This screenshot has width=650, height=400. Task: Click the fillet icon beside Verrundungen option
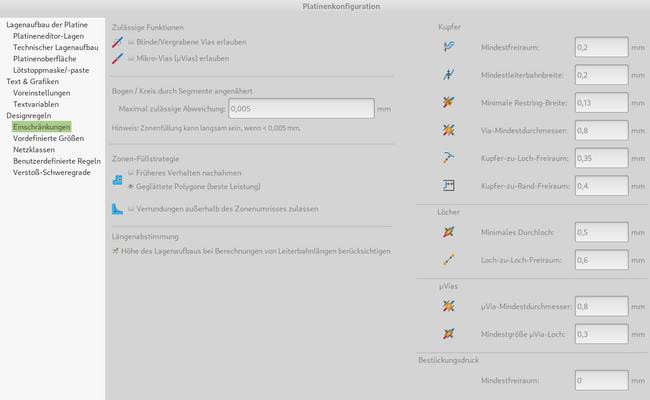click(x=117, y=209)
